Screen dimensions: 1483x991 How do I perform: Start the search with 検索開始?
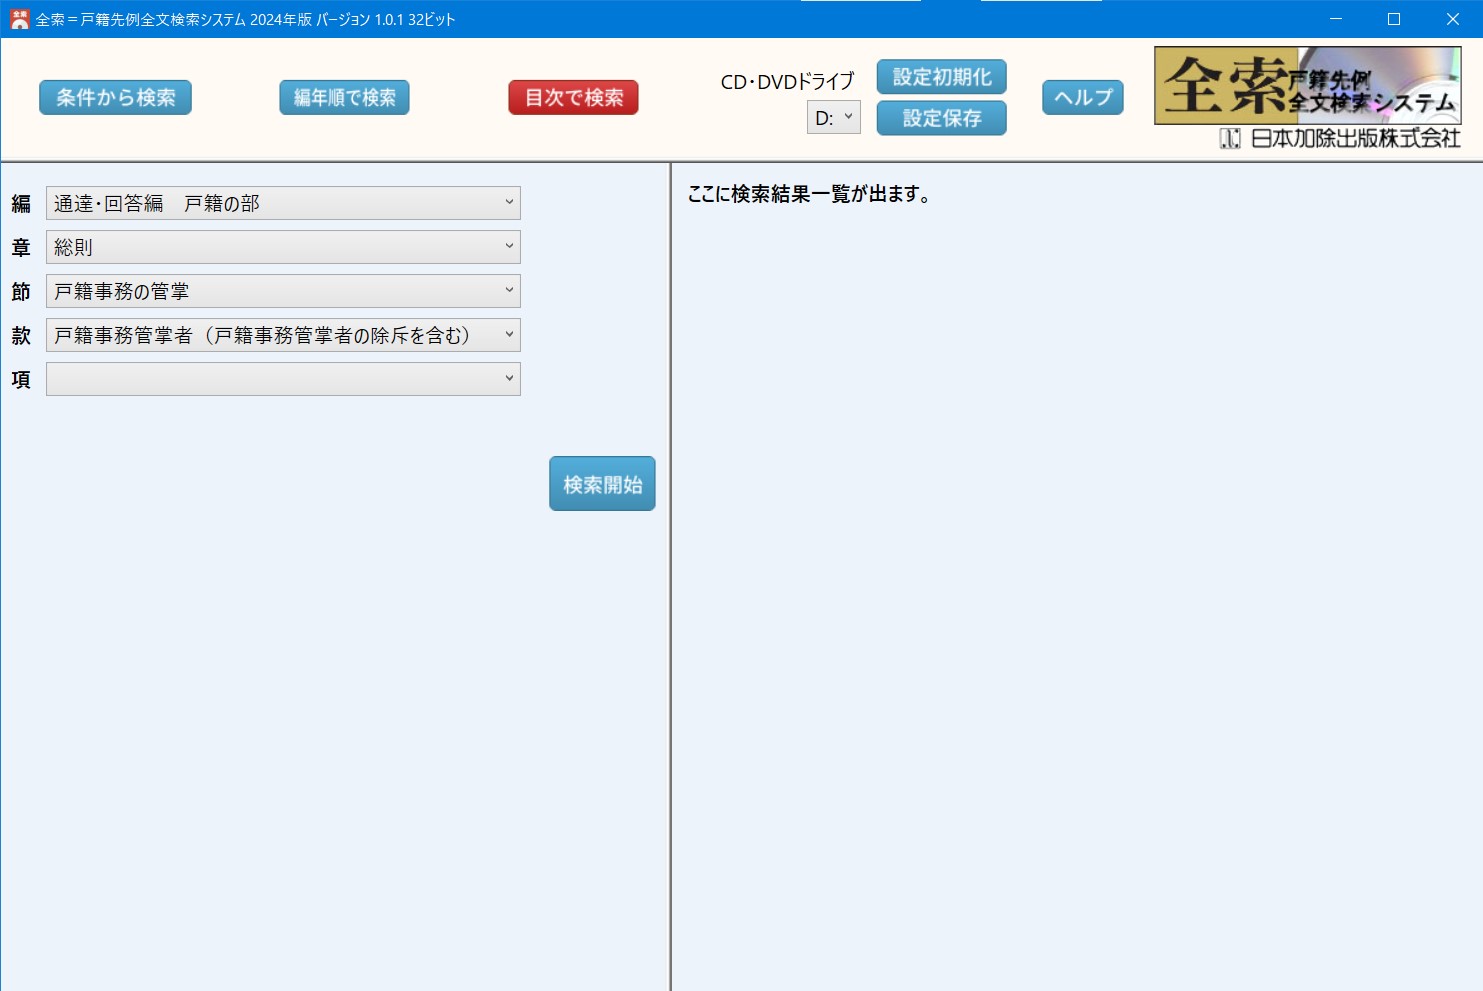click(602, 484)
